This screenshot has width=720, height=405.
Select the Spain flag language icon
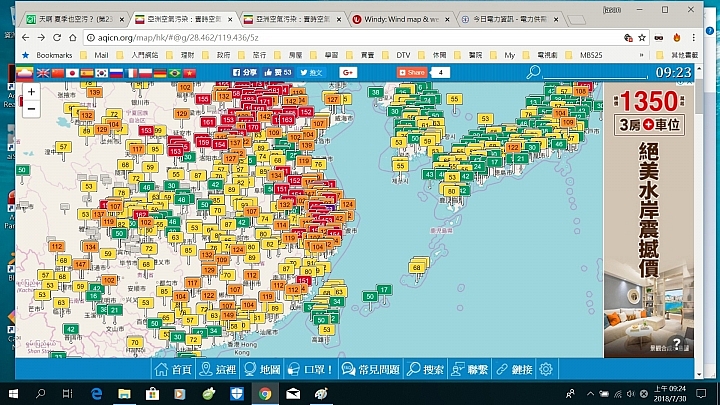[x=87, y=73]
